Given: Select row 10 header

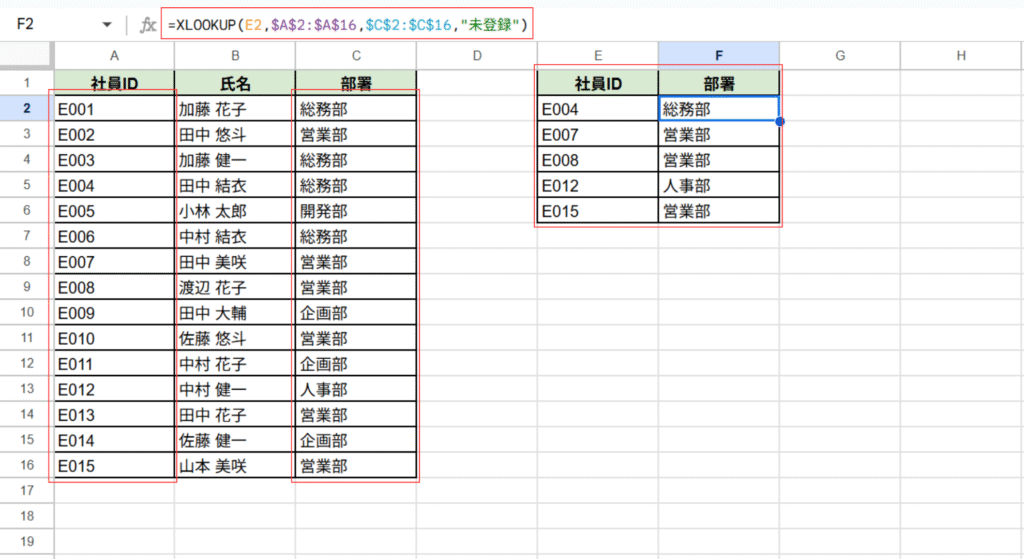Looking at the screenshot, I should [x=27, y=312].
